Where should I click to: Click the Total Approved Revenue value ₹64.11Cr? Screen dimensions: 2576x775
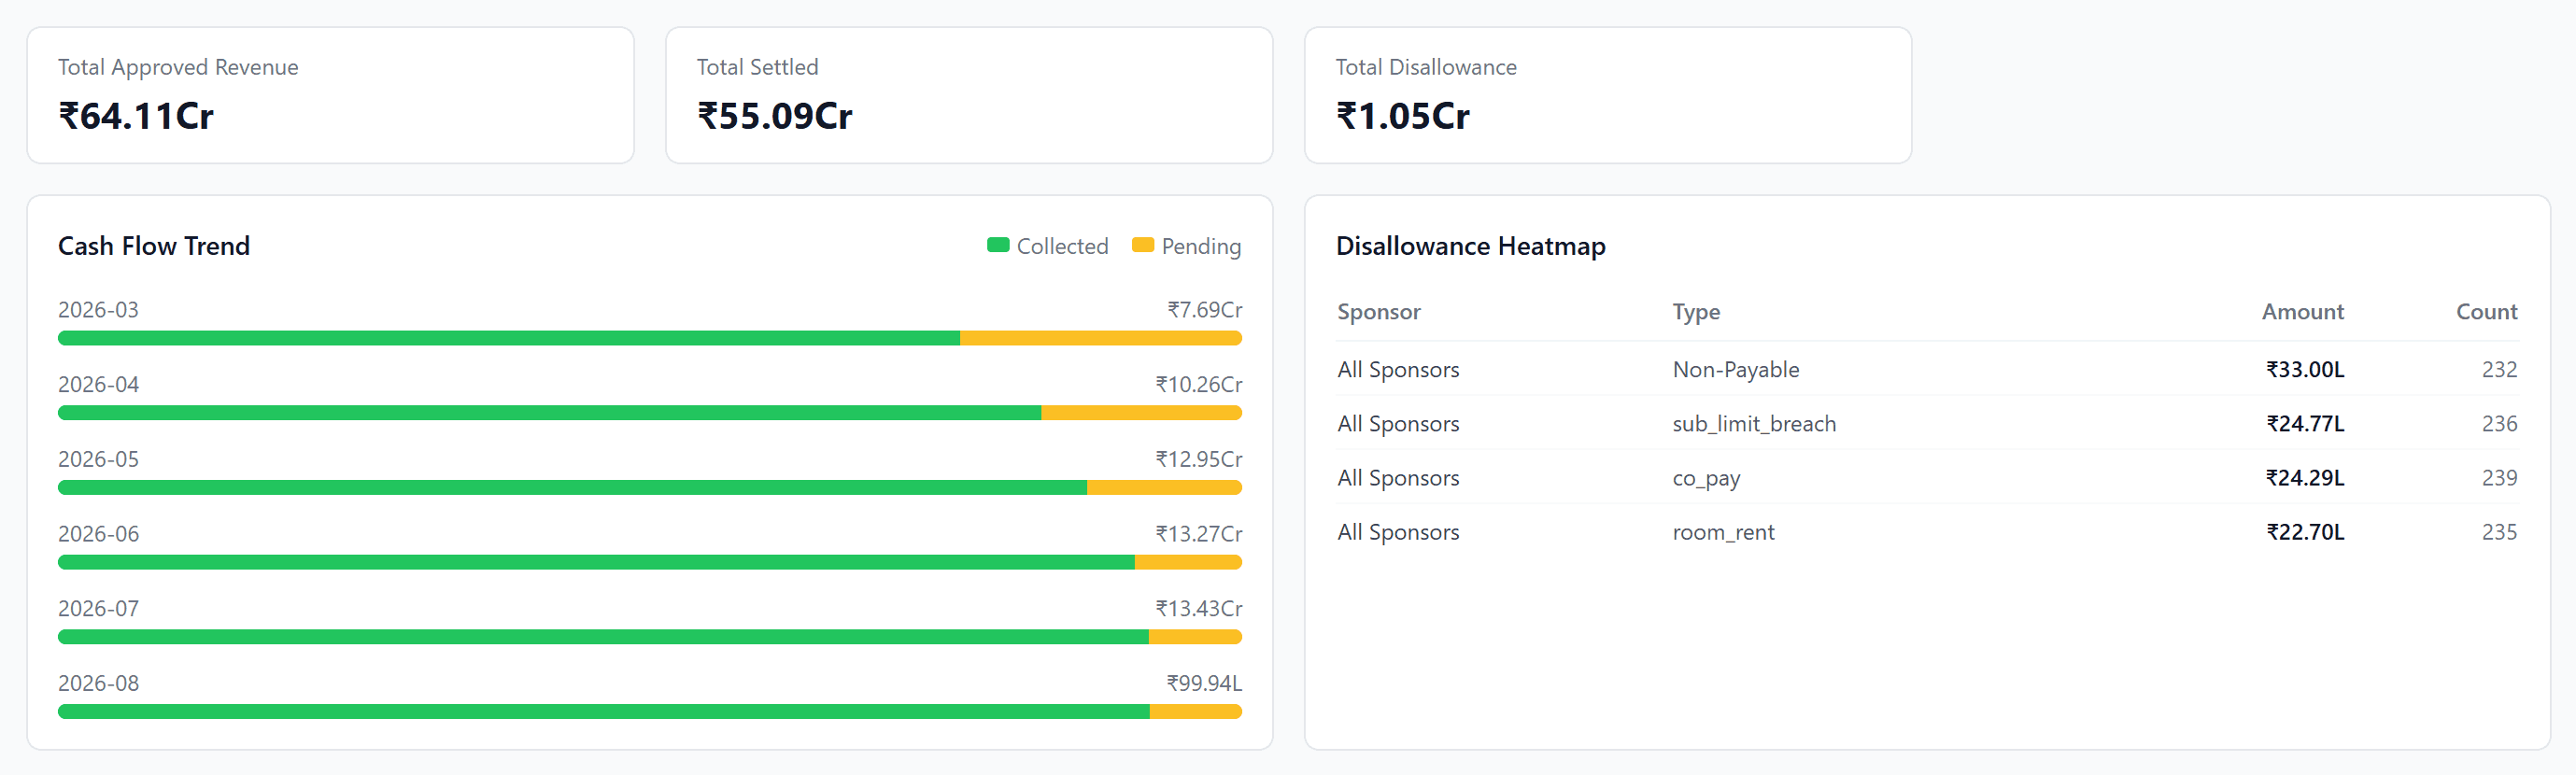136,116
